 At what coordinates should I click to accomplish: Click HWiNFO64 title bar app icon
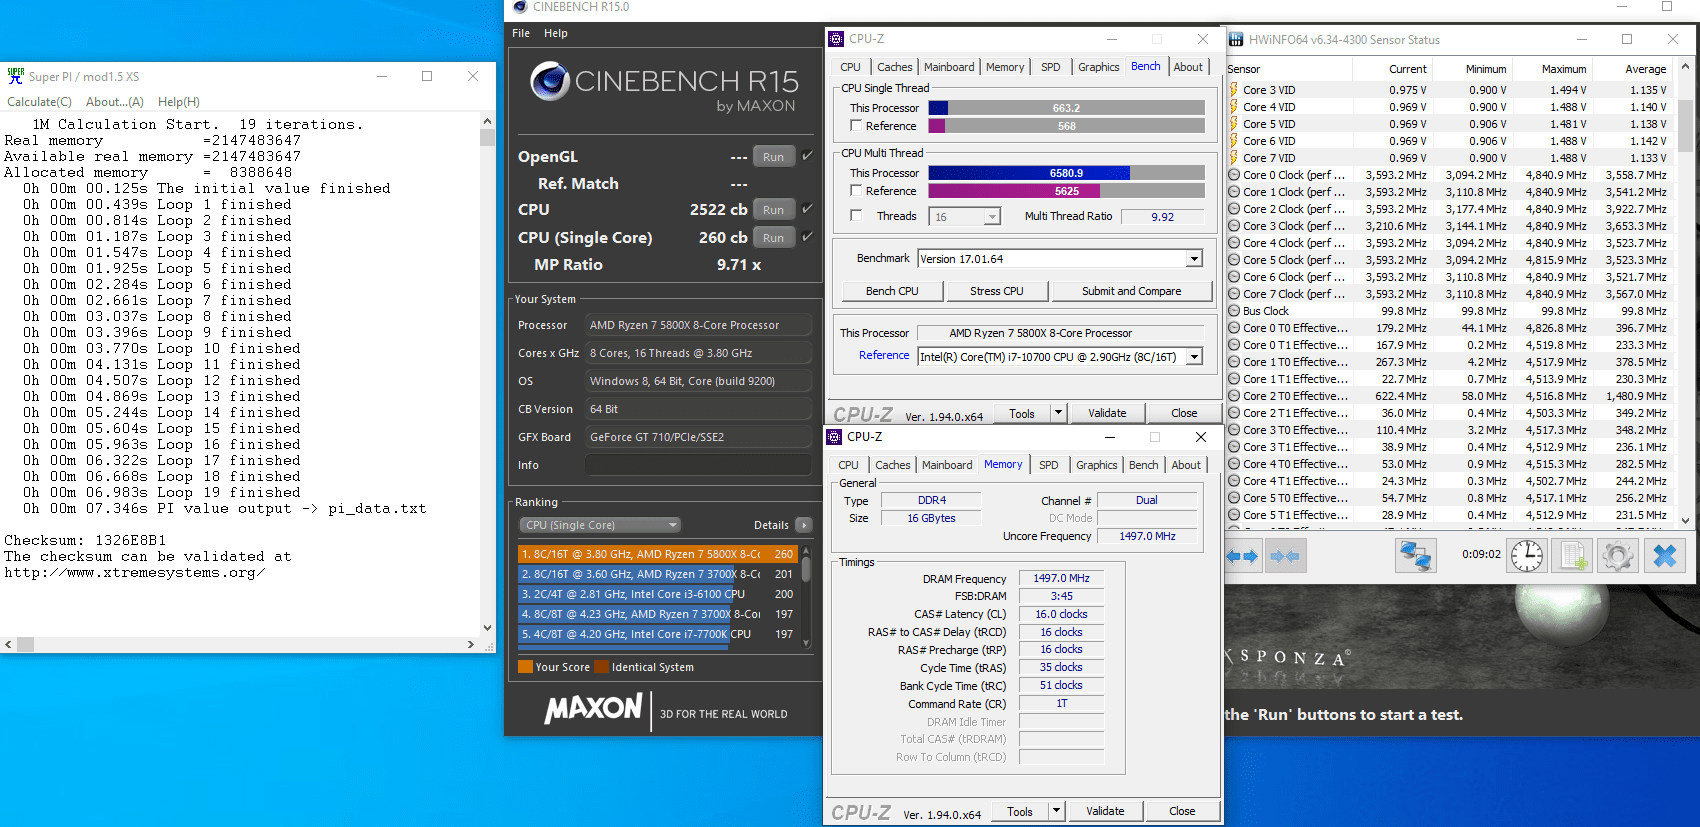tap(1236, 40)
